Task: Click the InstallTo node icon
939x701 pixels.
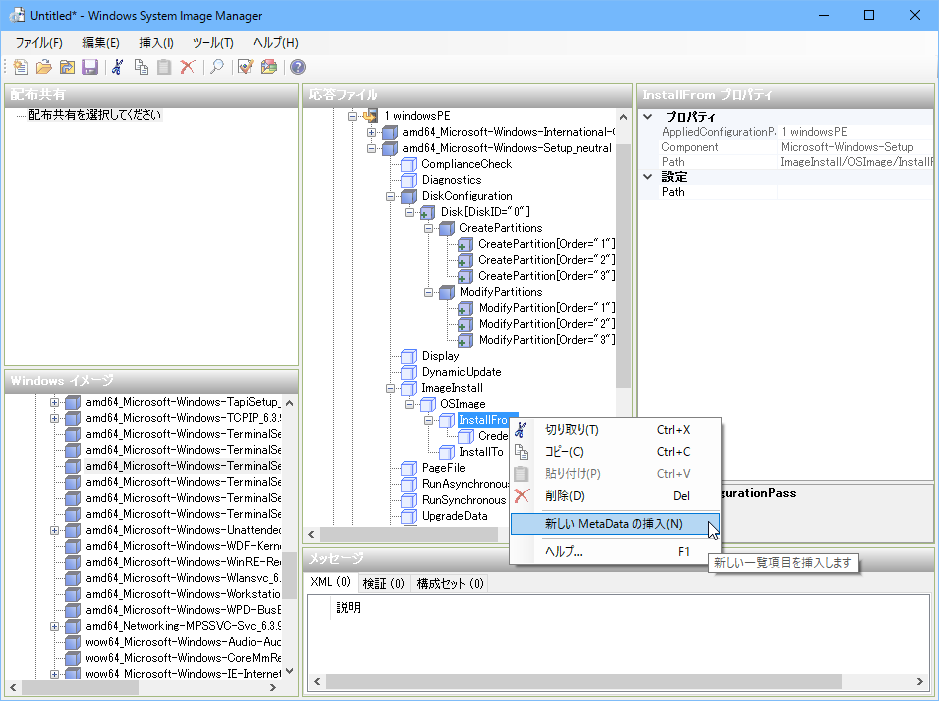Action: pos(447,452)
